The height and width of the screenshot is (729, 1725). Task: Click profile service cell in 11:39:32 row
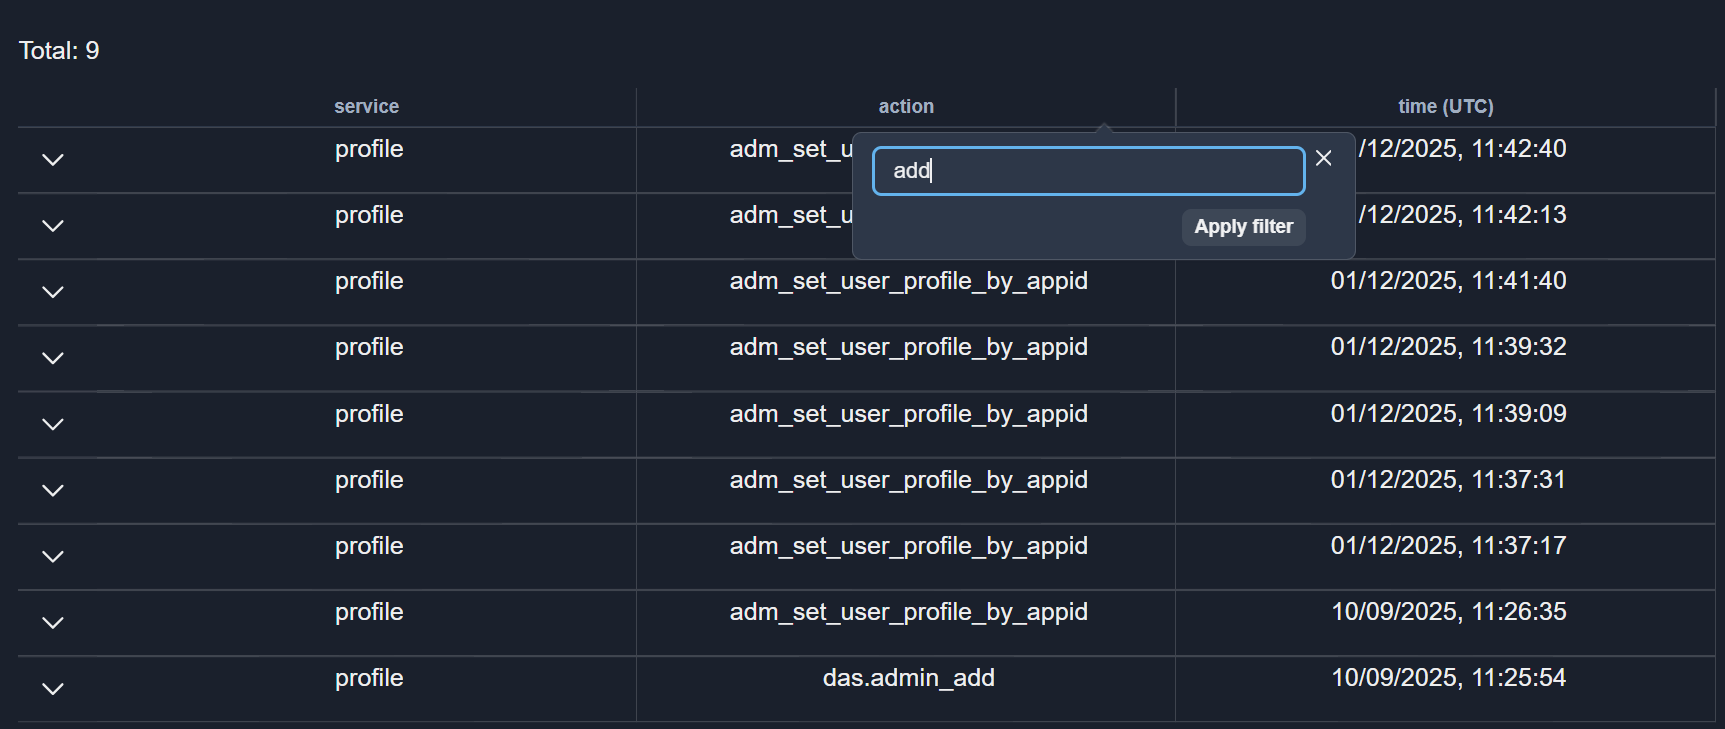pos(369,348)
